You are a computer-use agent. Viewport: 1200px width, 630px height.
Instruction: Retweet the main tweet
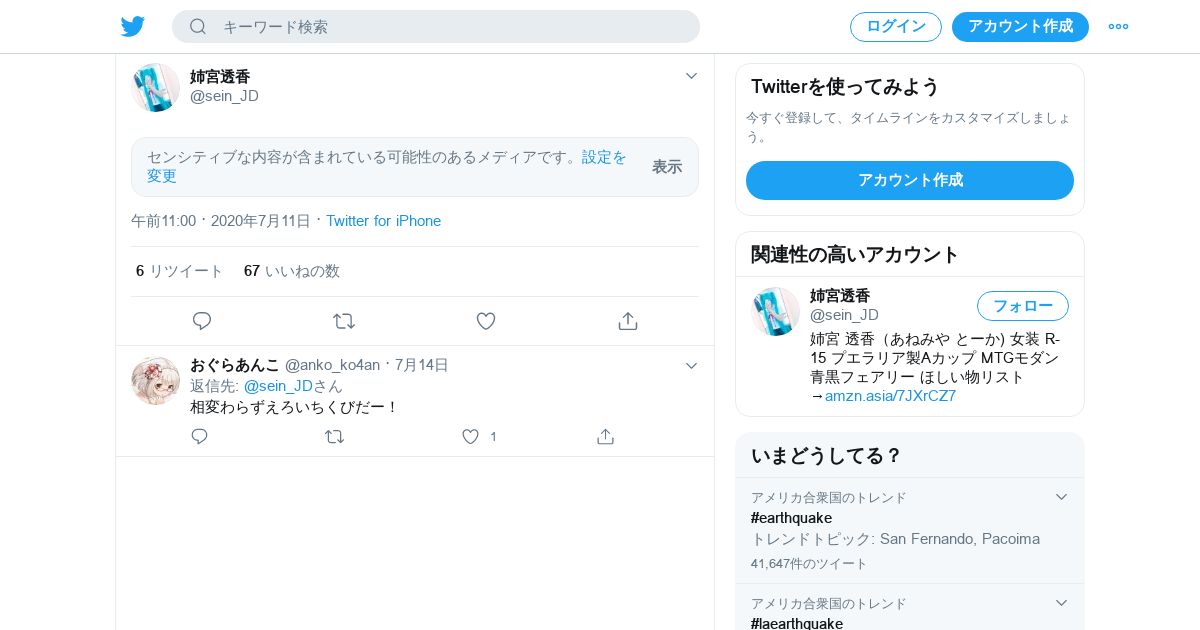tap(344, 321)
